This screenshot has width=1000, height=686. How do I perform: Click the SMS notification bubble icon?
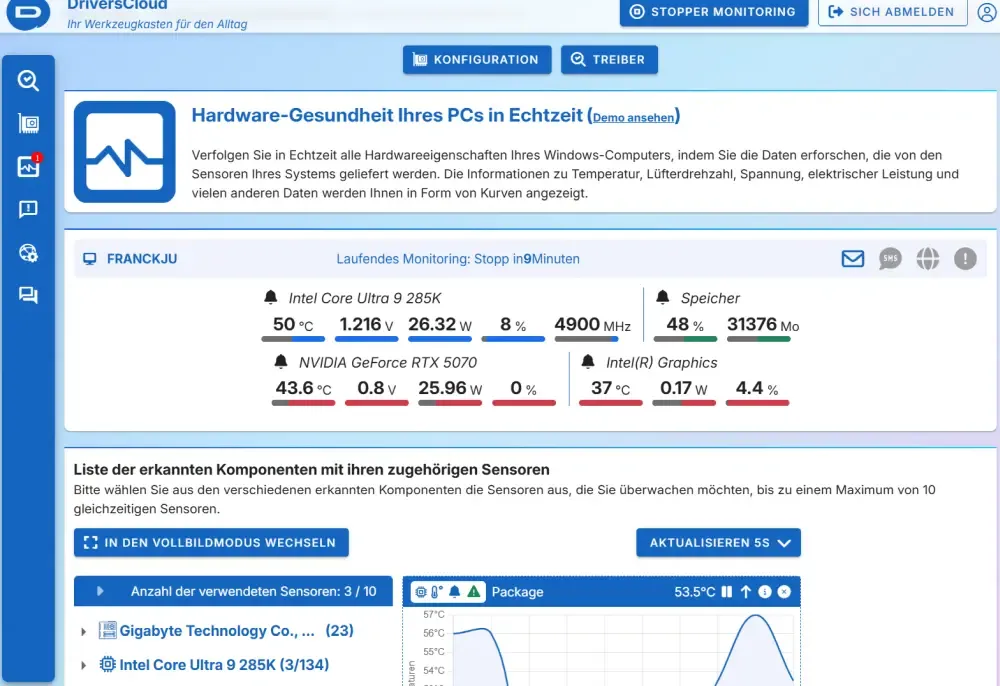[x=890, y=259]
